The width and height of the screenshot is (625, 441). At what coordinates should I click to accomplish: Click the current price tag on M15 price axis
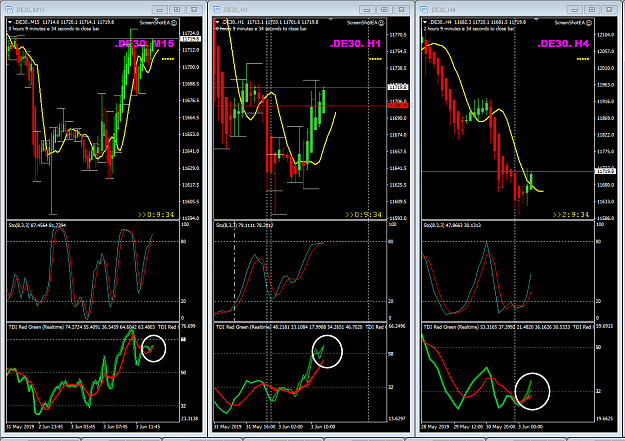pyautogui.click(x=191, y=39)
